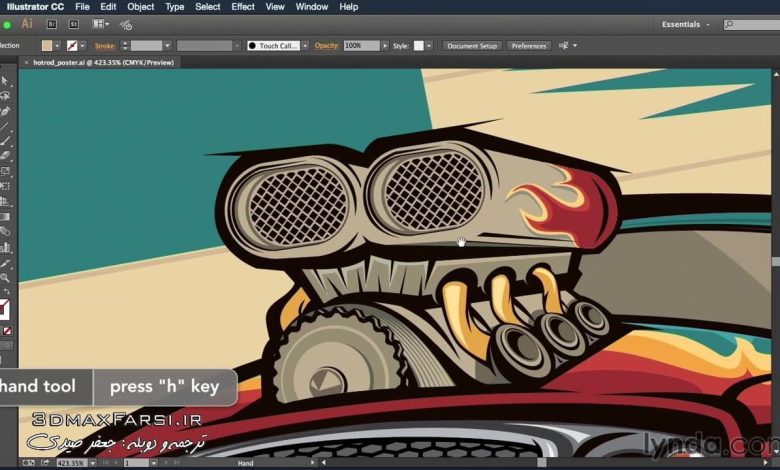Image resolution: width=780 pixels, height=470 pixels.
Task: Select the Pen tool
Action: [5, 111]
